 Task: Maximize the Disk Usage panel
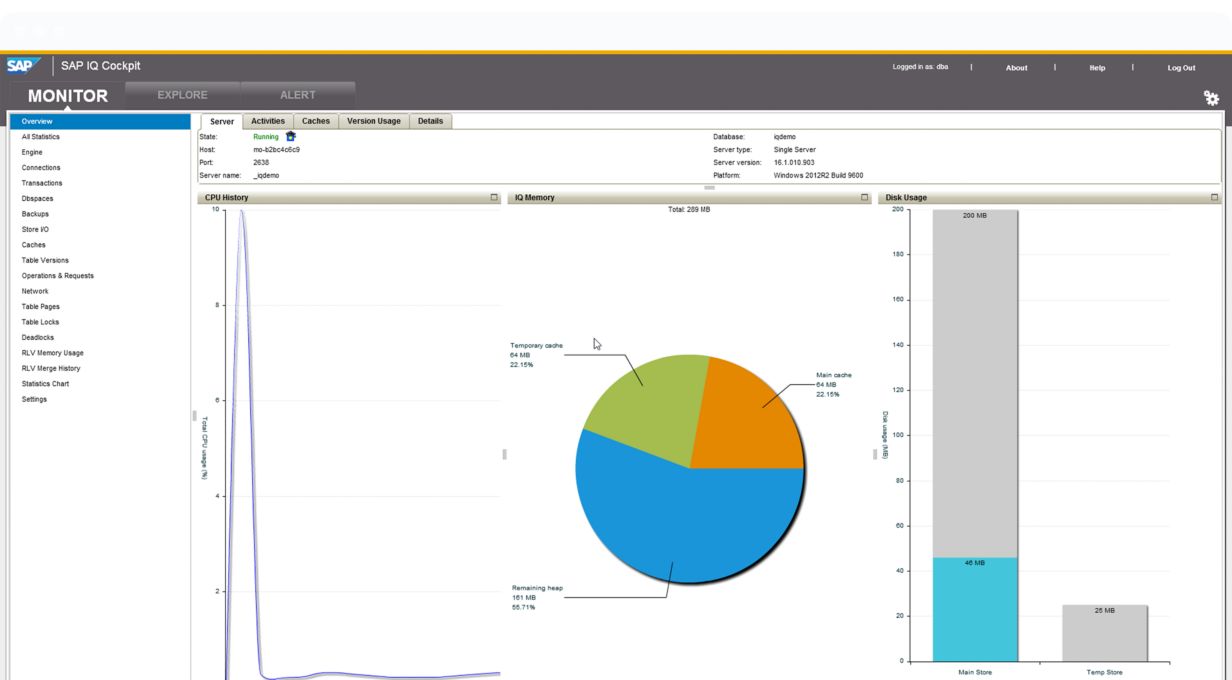pyautogui.click(x=1215, y=198)
